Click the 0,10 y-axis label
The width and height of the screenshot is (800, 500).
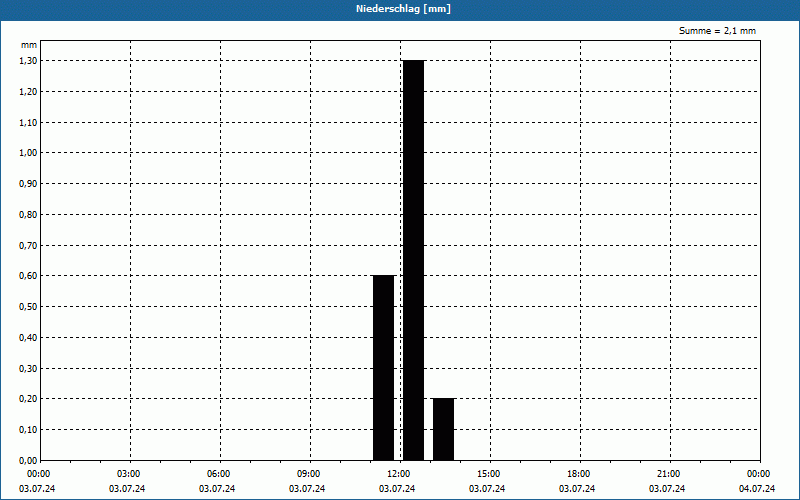[x=28, y=430]
